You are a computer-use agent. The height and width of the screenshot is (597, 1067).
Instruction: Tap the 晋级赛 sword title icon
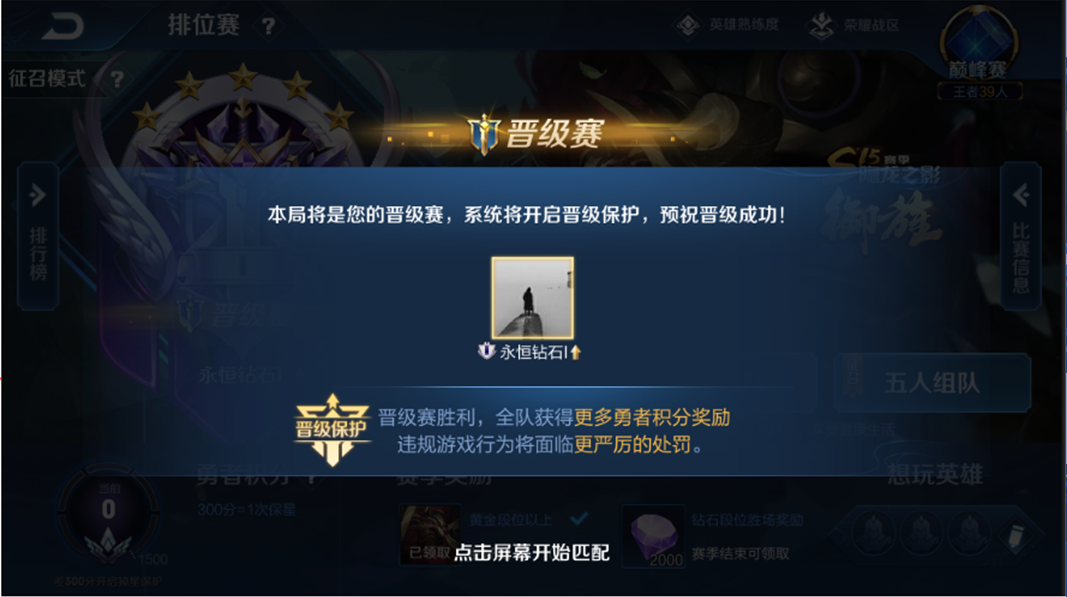point(484,133)
